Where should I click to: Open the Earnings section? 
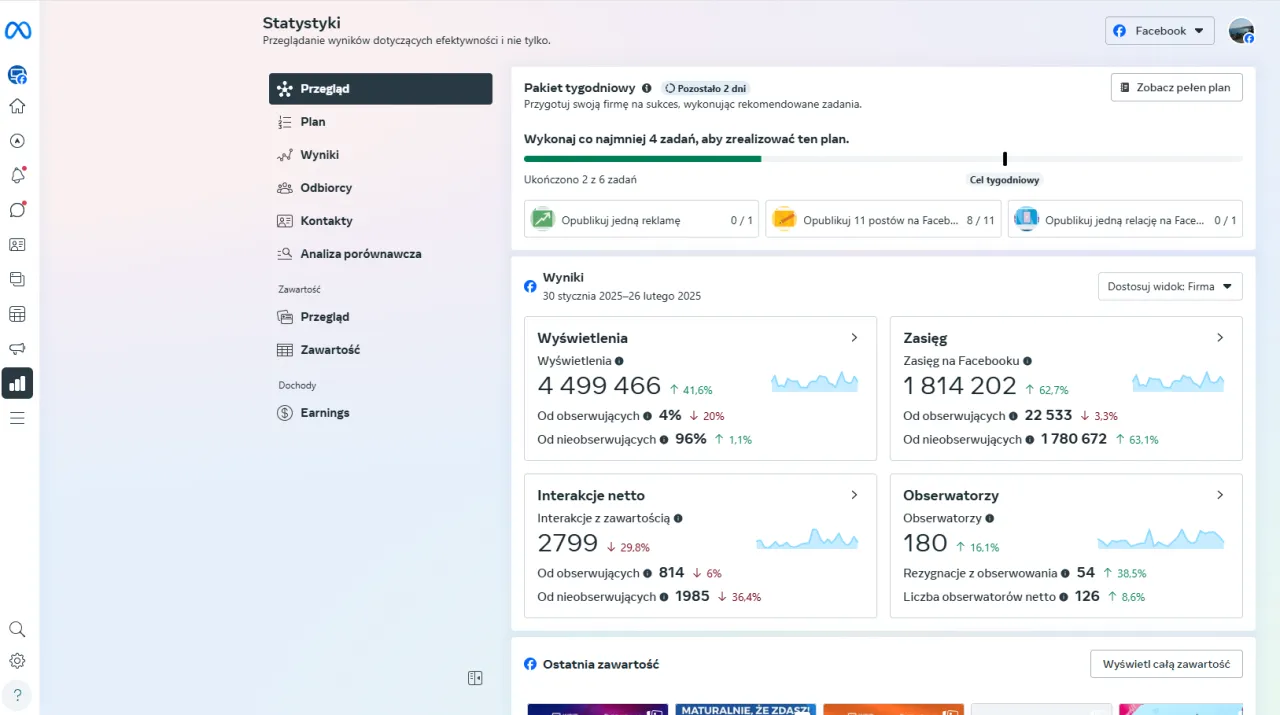(x=324, y=412)
